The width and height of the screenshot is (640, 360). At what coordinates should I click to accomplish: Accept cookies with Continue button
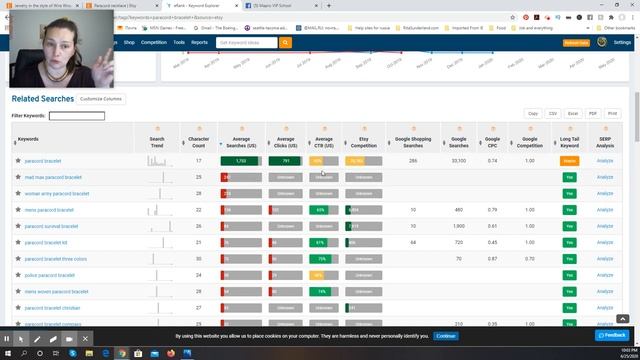445,336
